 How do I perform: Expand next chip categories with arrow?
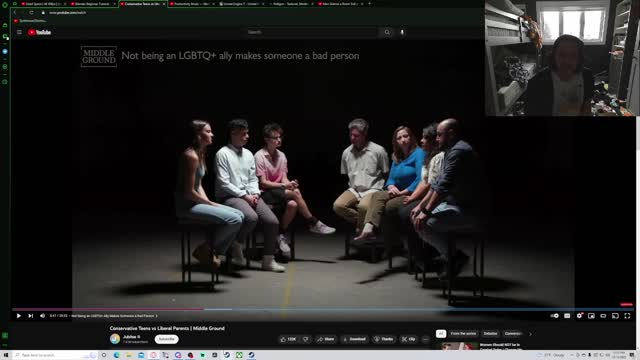[x=530, y=334]
